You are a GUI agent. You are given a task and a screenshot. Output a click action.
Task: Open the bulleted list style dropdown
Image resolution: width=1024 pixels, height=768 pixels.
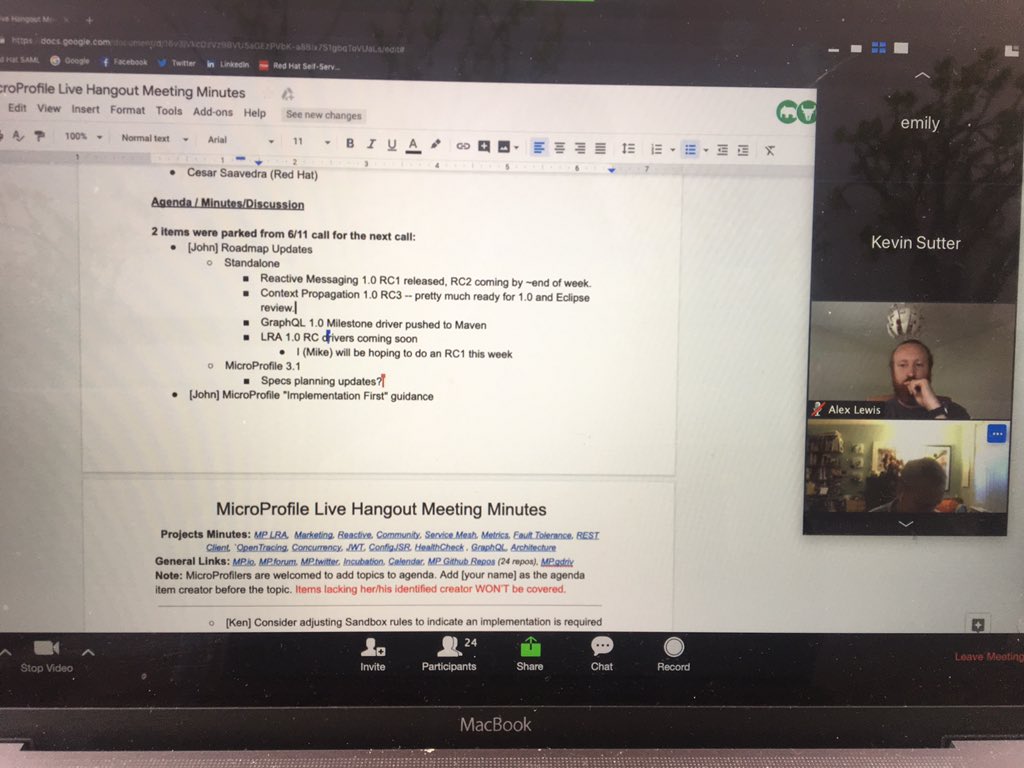click(x=706, y=151)
